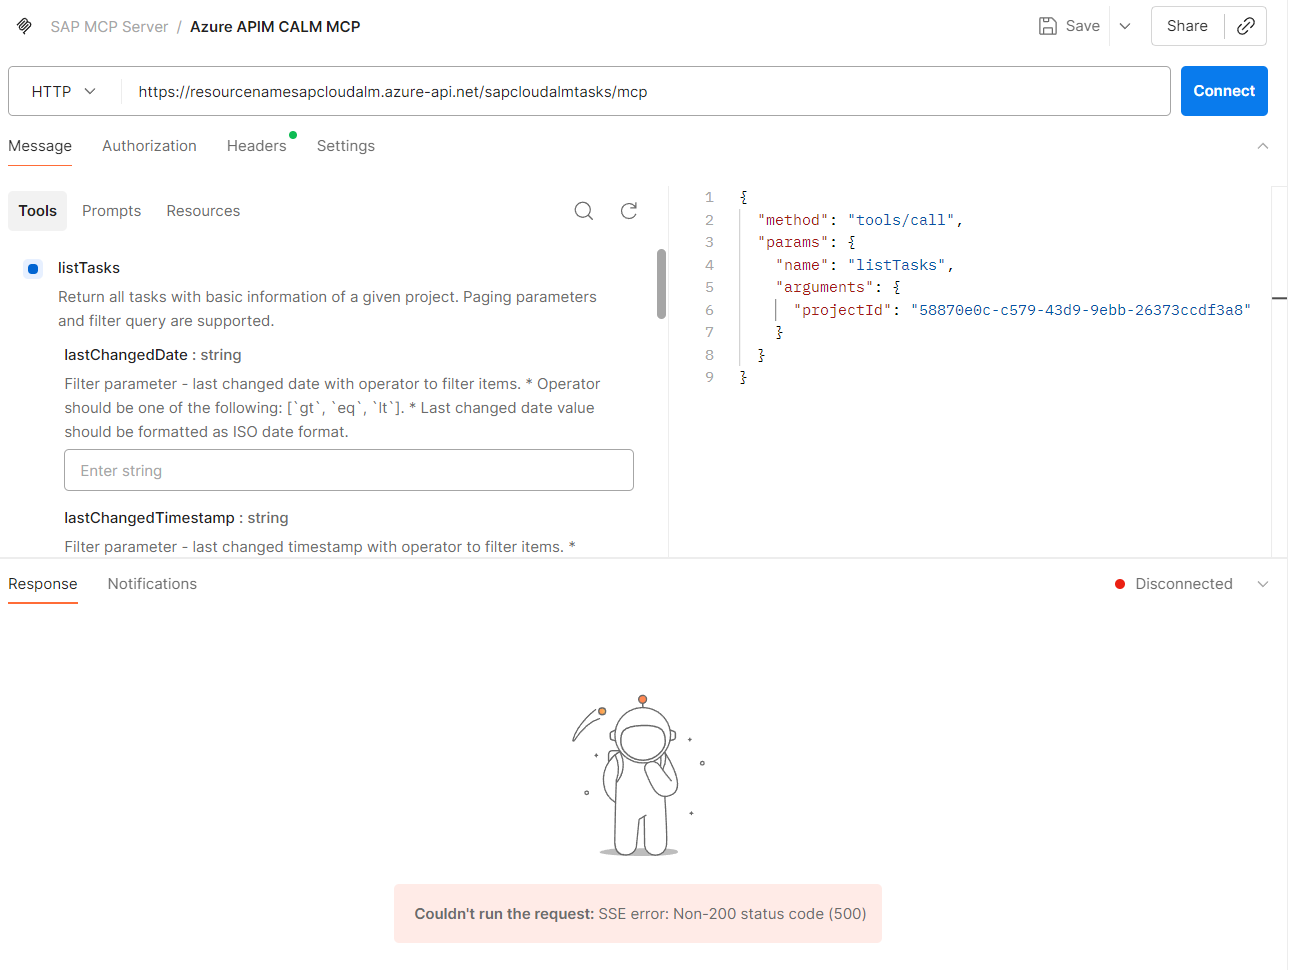1313x970 pixels.
Task: Select the Prompts sub-tab
Action: (112, 211)
